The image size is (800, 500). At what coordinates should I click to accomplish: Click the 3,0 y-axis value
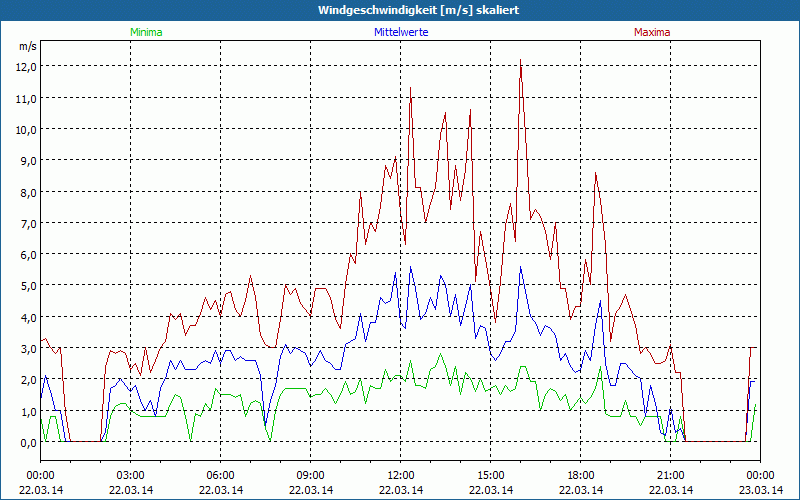click(x=29, y=348)
